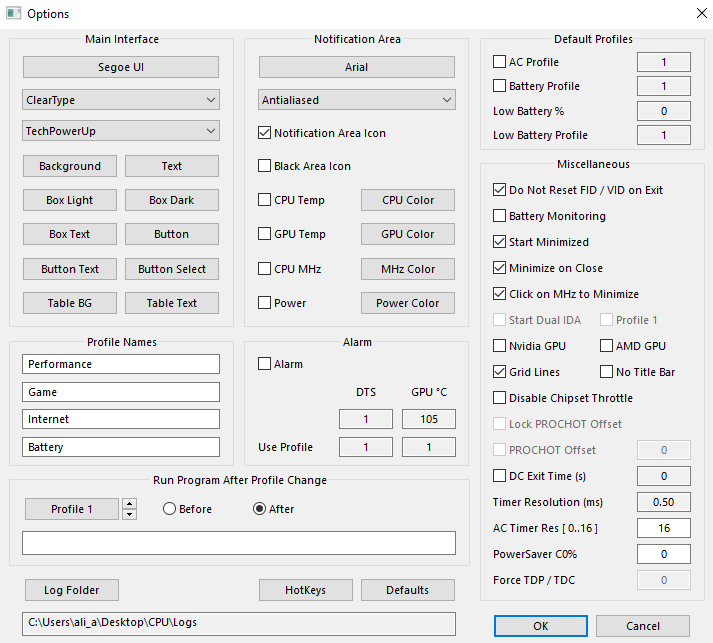This screenshot has height=643, width=713.
Task: Expand the ClearType font smoothing dropdown
Action: pyautogui.click(x=121, y=100)
